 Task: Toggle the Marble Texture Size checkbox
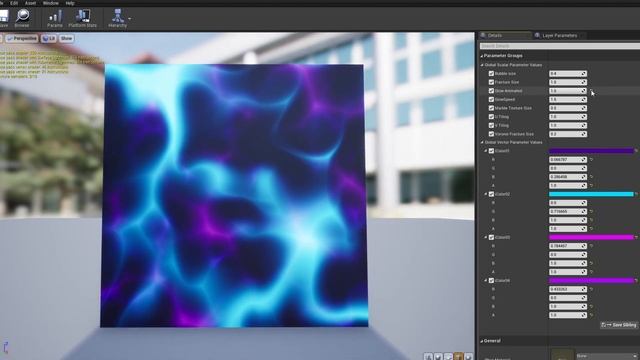click(x=491, y=108)
